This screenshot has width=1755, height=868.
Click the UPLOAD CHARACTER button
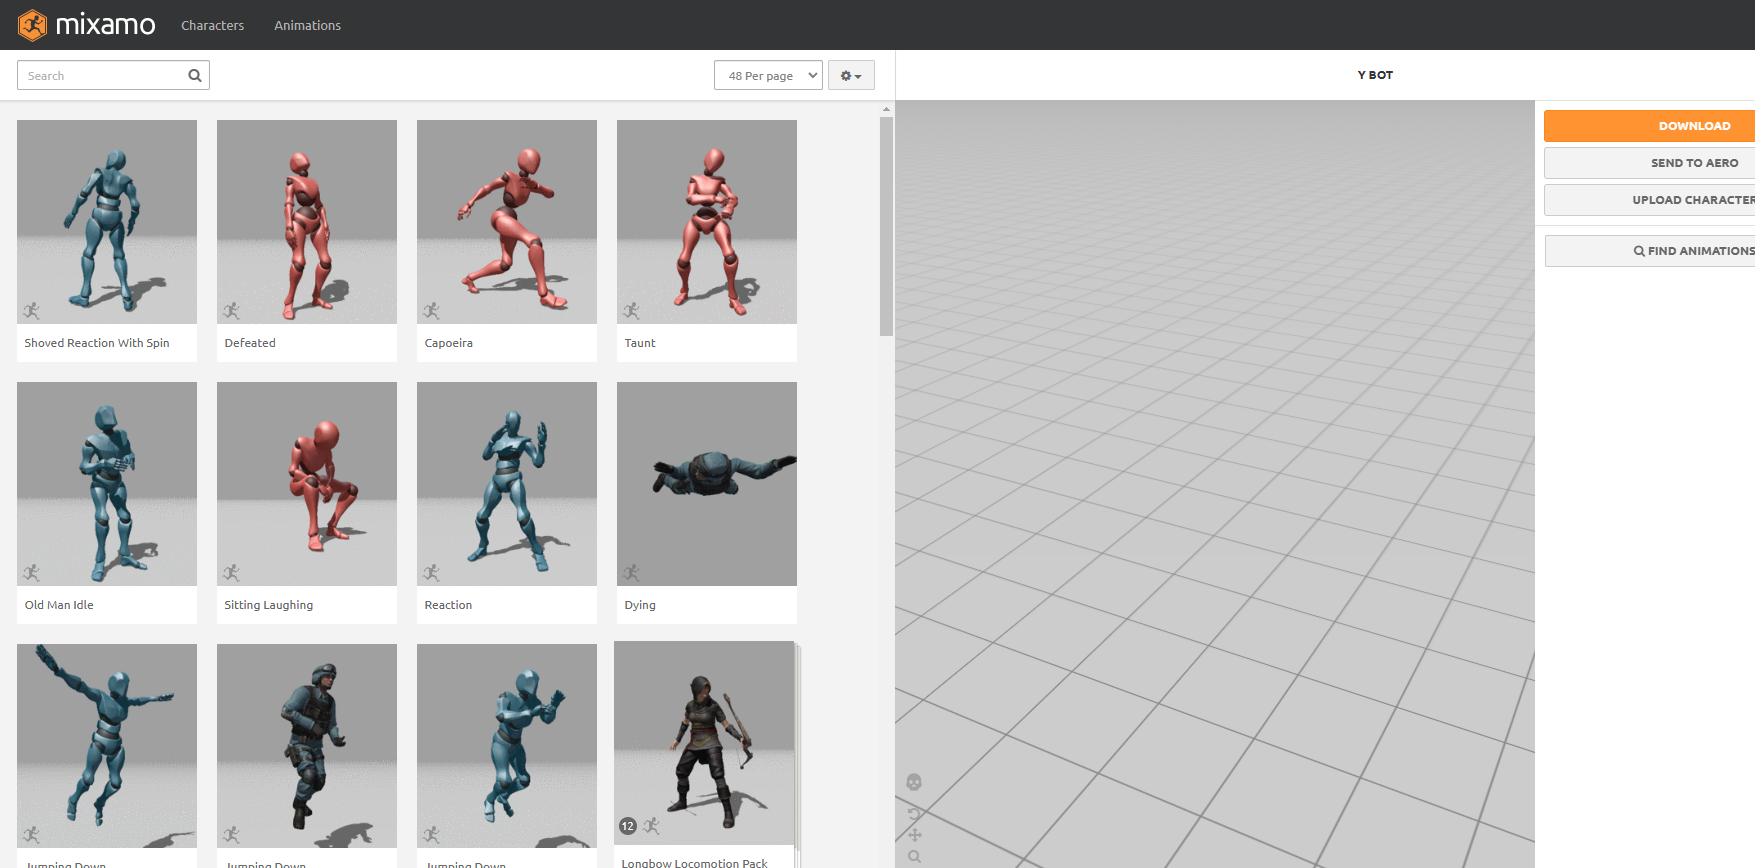click(1650, 200)
